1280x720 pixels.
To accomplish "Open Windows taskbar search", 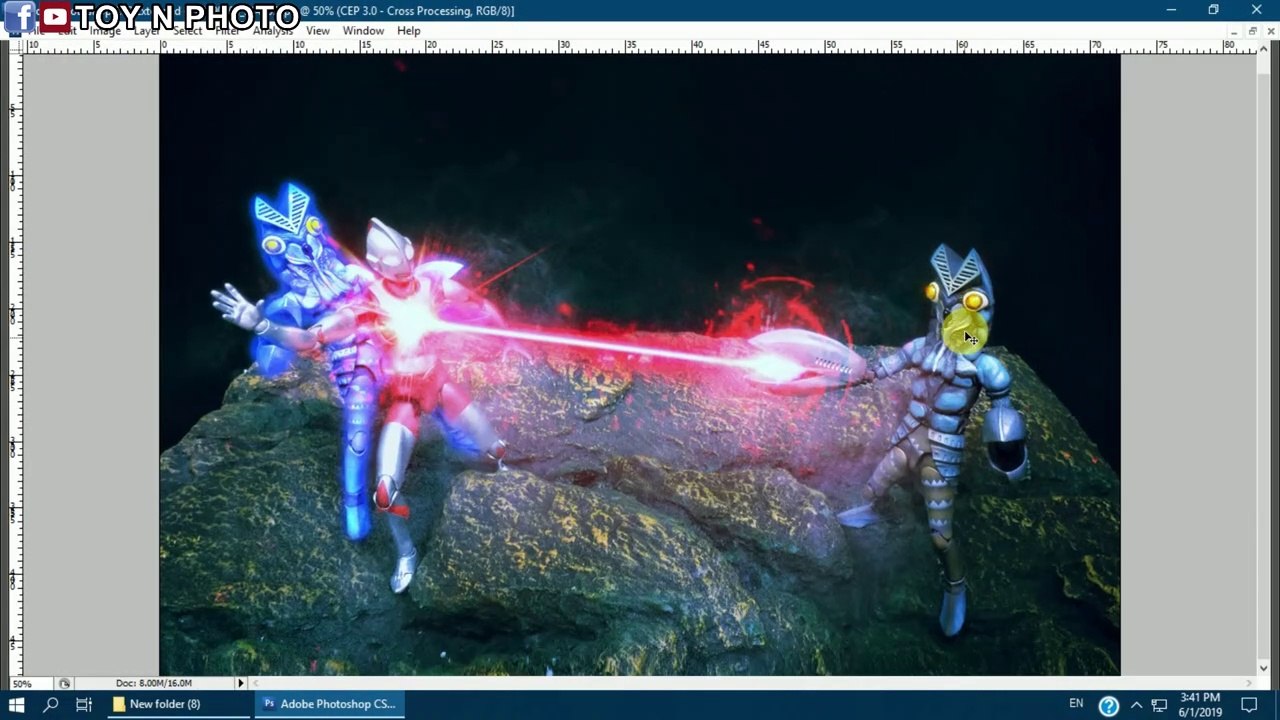I will (51, 704).
